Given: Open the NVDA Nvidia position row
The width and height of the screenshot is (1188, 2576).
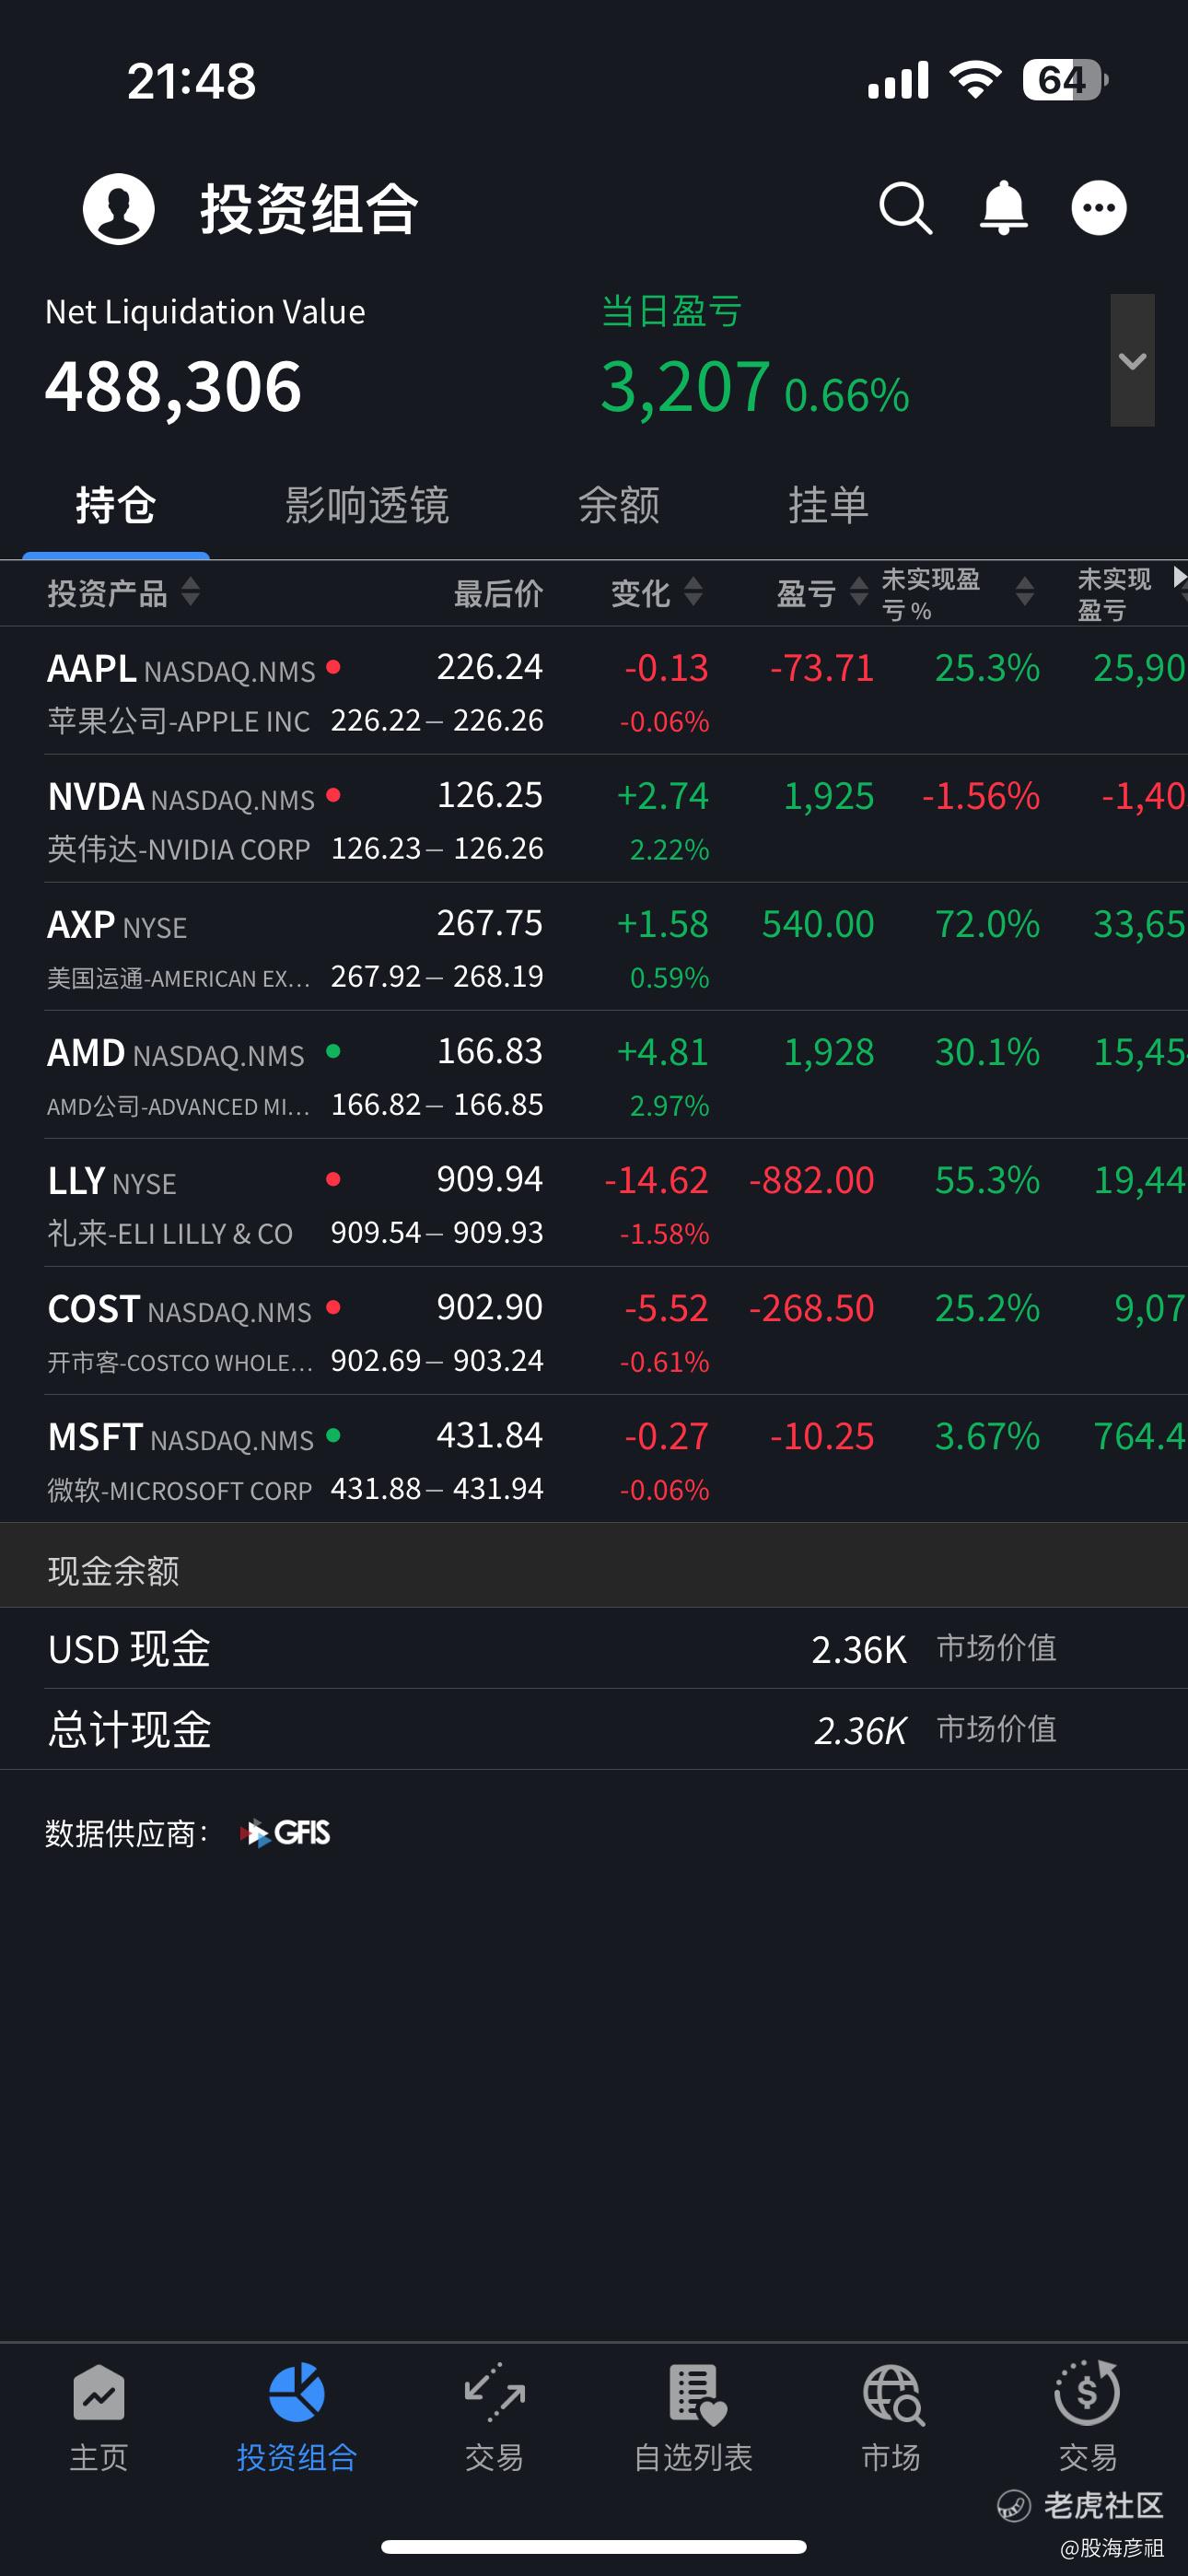Looking at the screenshot, I should 594,819.
